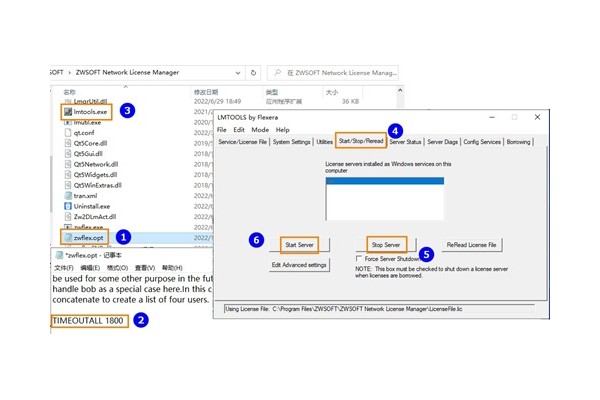This screenshot has width=600, height=400.
Task: Click the Uninstall.exe file icon
Action: pyautogui.click(x=68, y=206)
